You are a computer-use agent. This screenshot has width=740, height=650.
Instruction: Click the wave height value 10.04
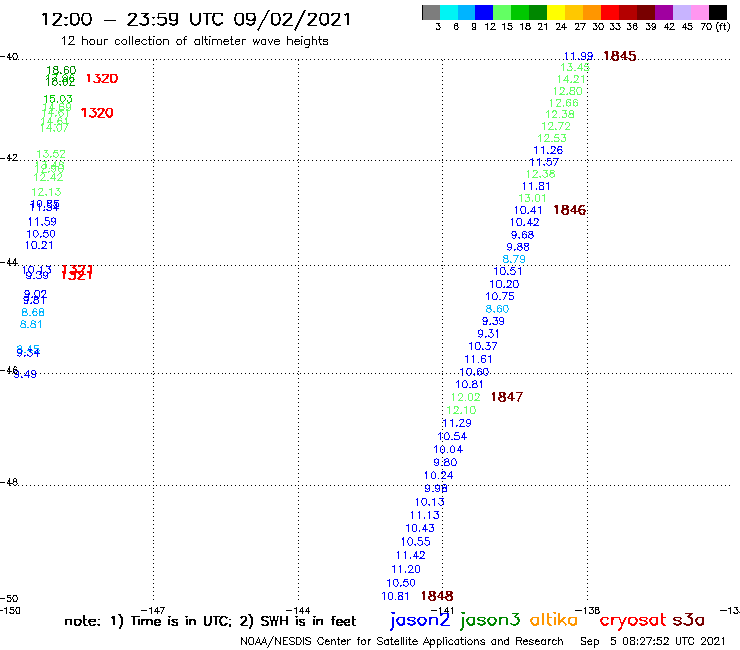coord(448,449)
